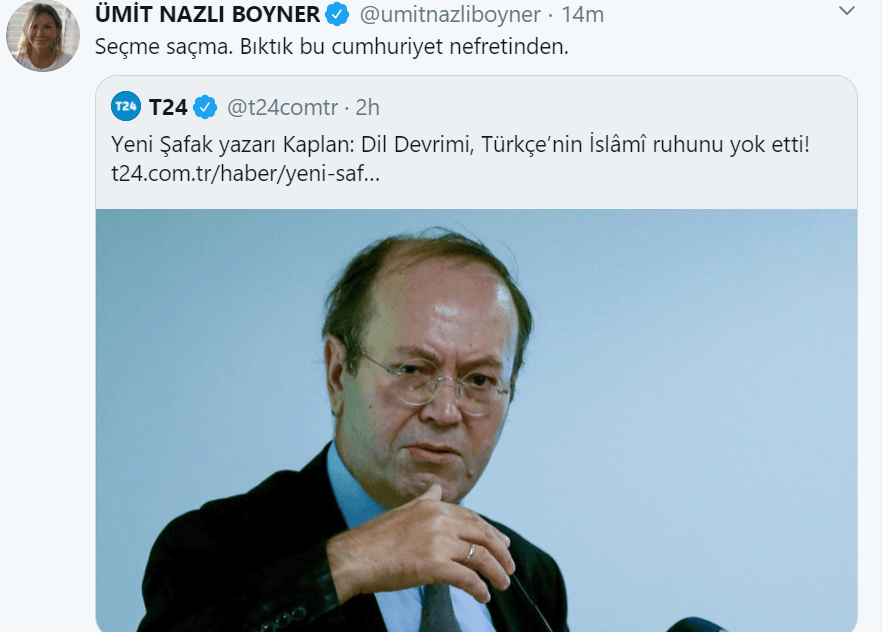895x632 pixels.
Task: Open the ÜMİT NAZLI BOYNER display name
Action: 208,15
